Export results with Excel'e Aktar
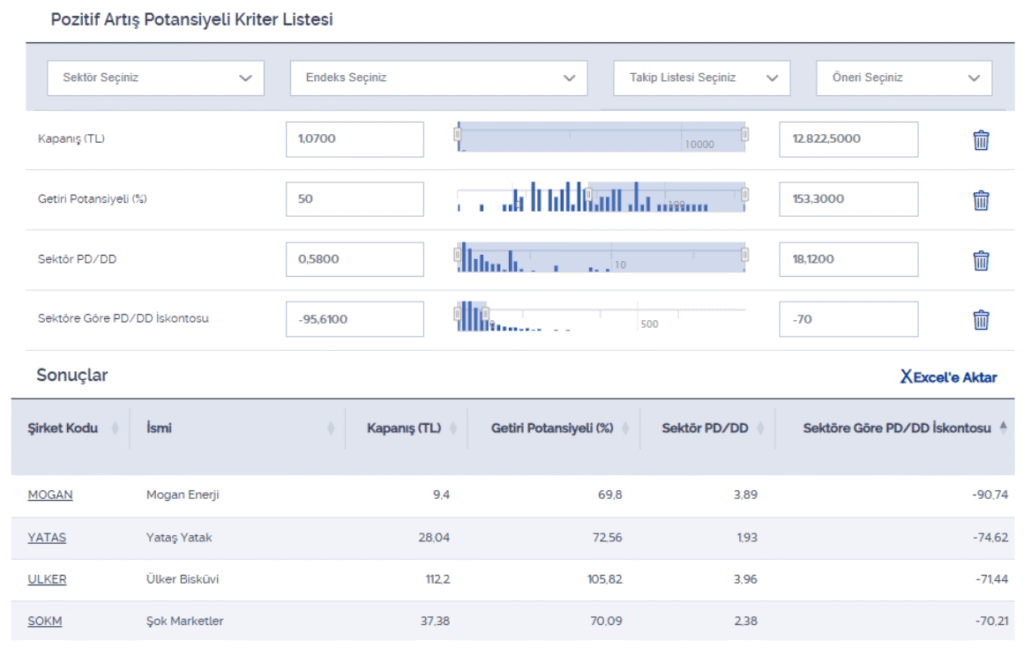The width and height of the screenshot is (1024, 663). pos(948,377)
